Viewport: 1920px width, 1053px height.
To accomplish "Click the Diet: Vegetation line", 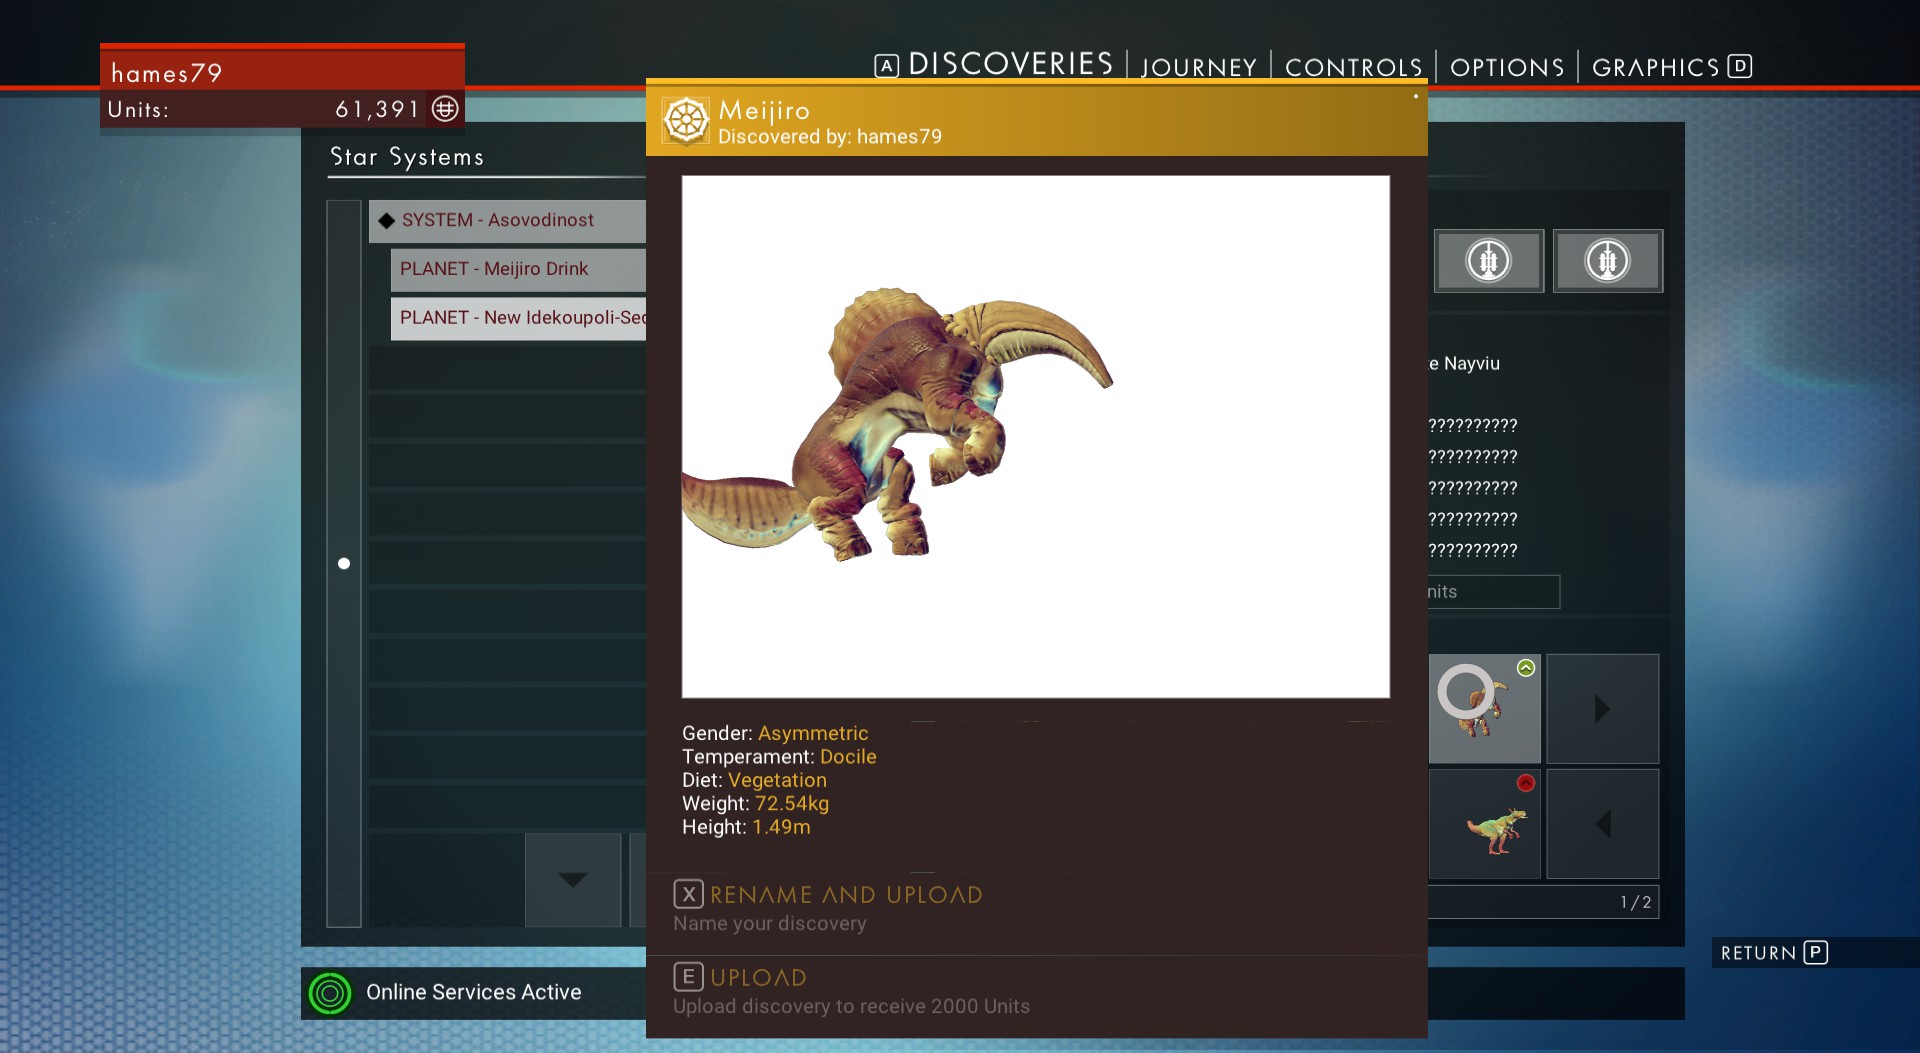I will [754, 780].
